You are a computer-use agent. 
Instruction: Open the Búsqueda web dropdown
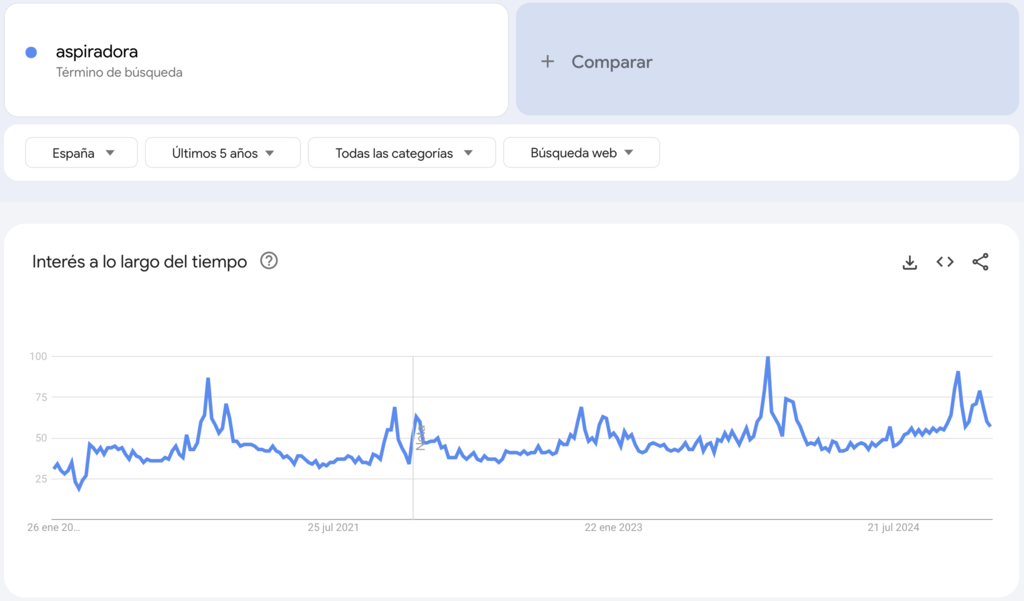[581, 152]
